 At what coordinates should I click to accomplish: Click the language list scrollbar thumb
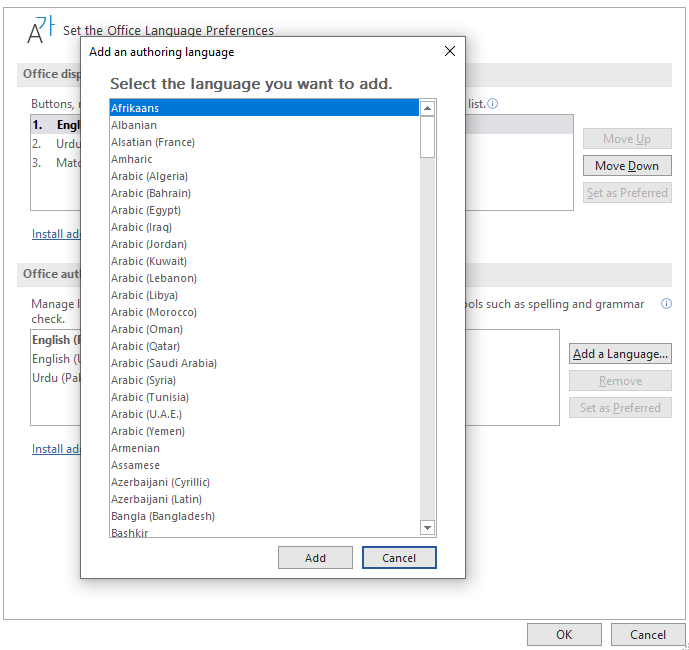tap(427, 137)
